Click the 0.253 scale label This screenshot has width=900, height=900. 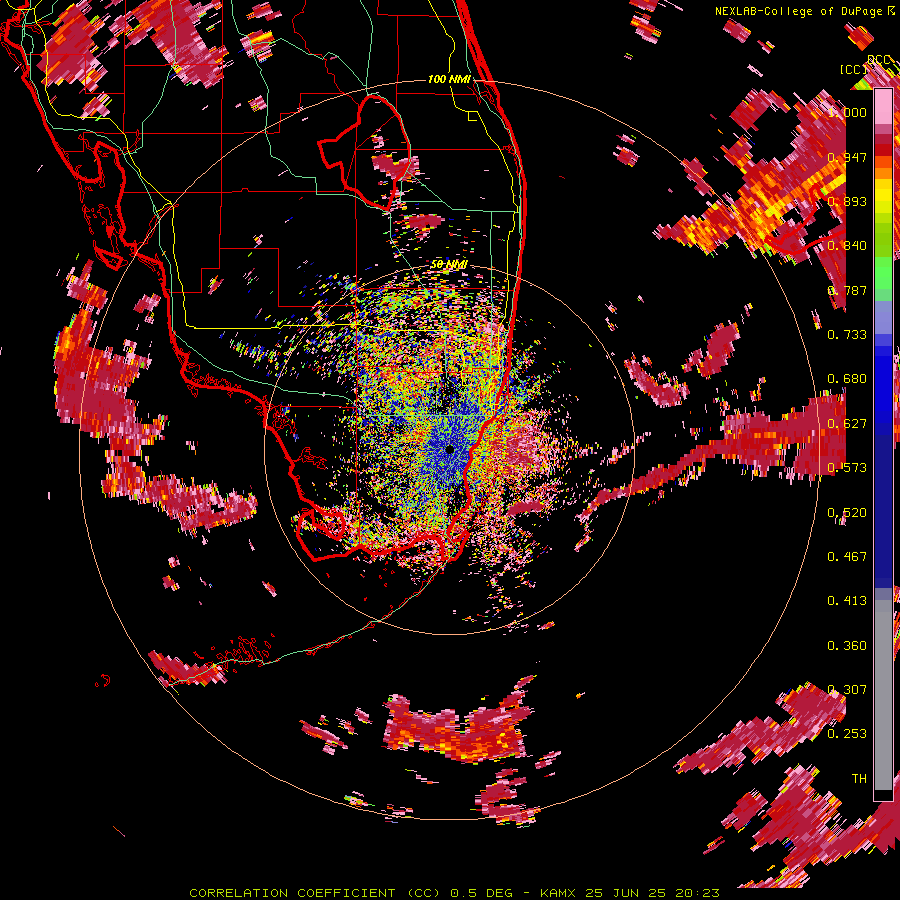tap(847, 734)
